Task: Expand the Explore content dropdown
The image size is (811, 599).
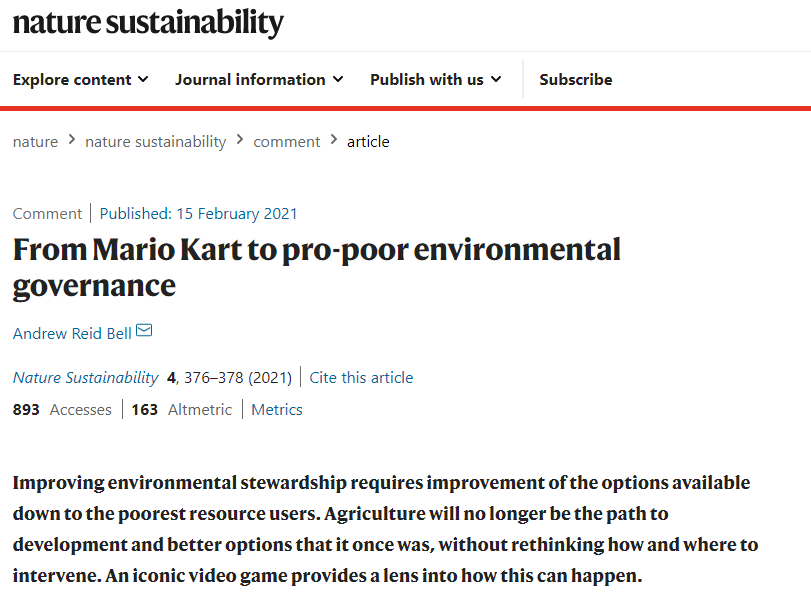Action: (81, 80)
